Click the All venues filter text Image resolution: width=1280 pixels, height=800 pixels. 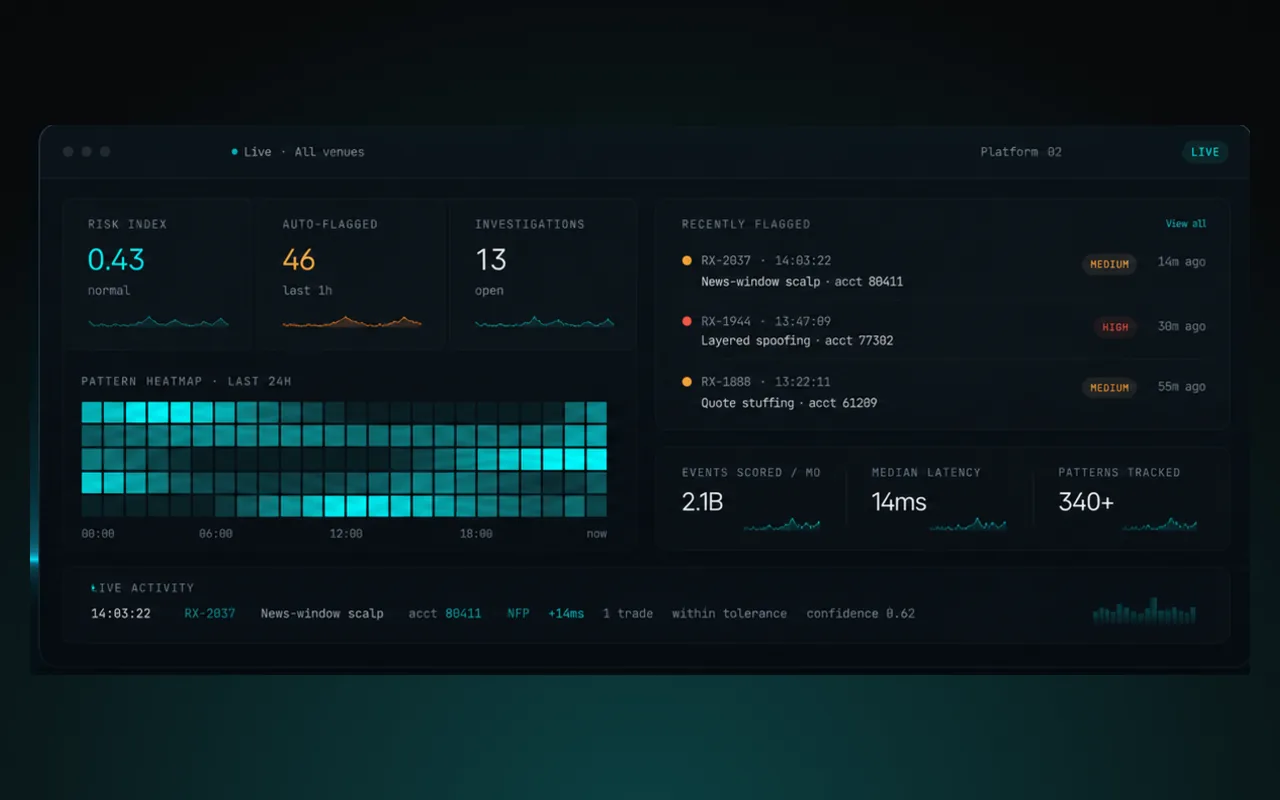(329, 152)
